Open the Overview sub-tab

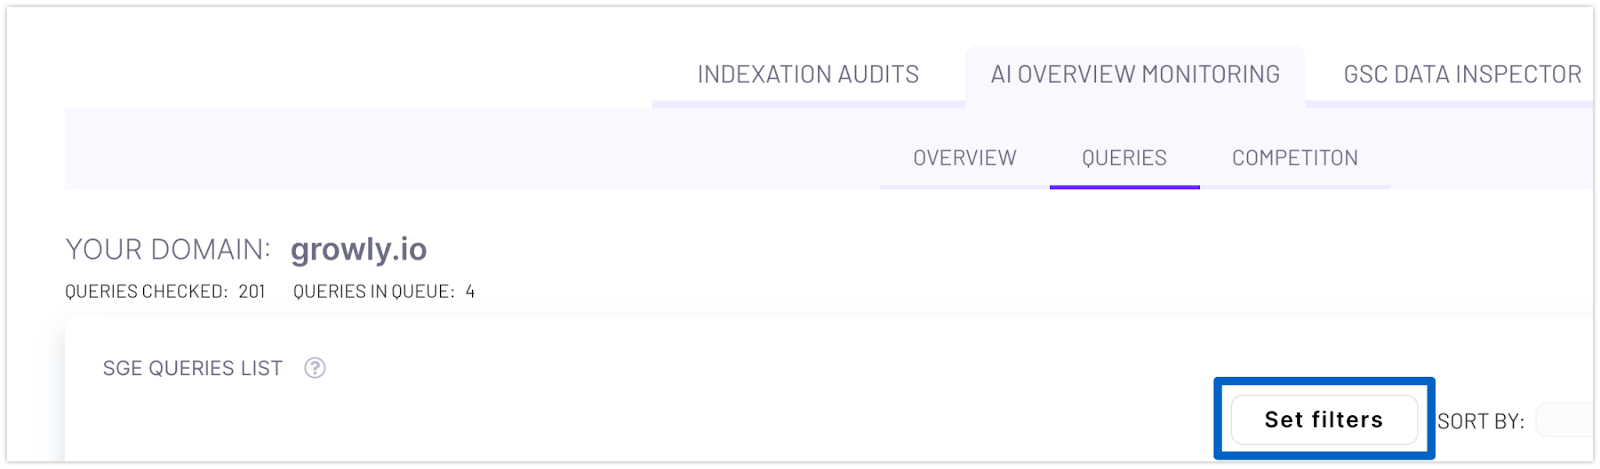965,158
